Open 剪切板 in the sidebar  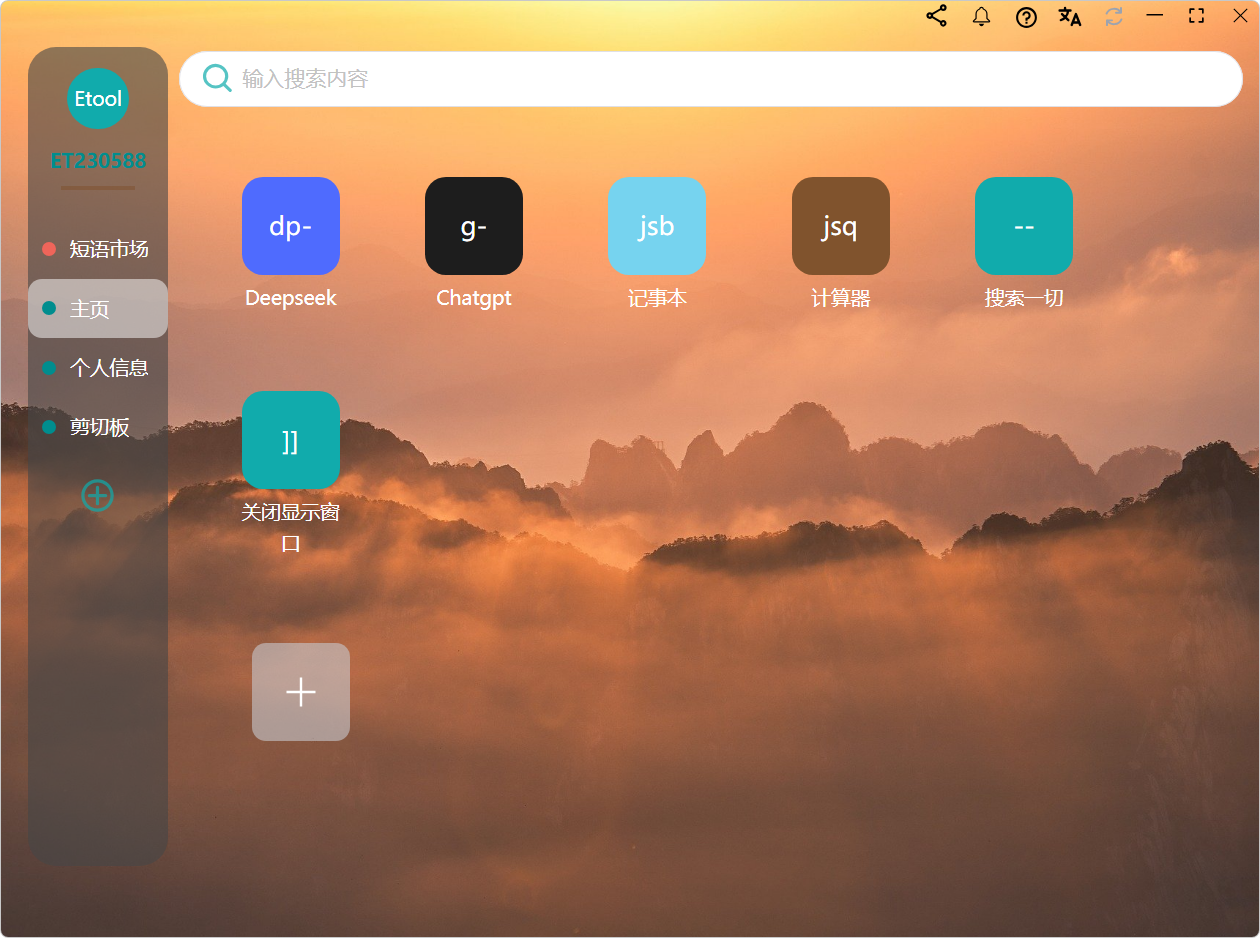point(98,427)
